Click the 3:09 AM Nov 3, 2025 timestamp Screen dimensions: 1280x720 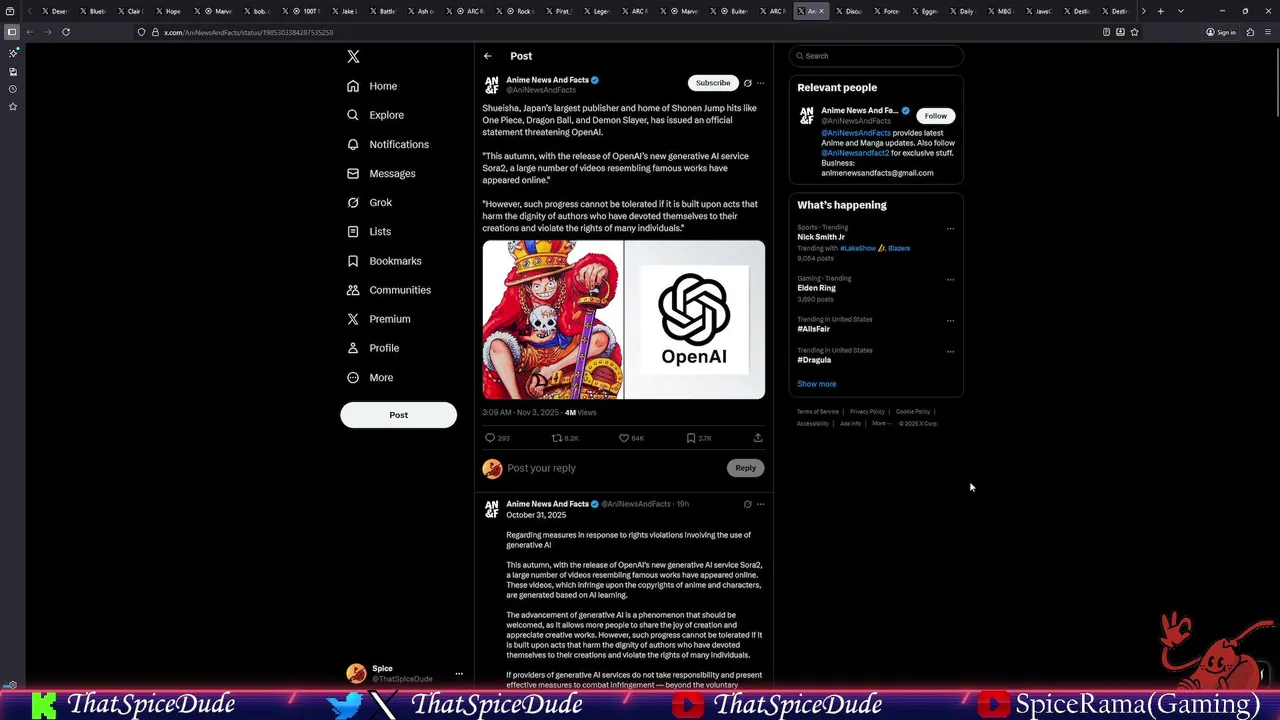click(520, 413)
